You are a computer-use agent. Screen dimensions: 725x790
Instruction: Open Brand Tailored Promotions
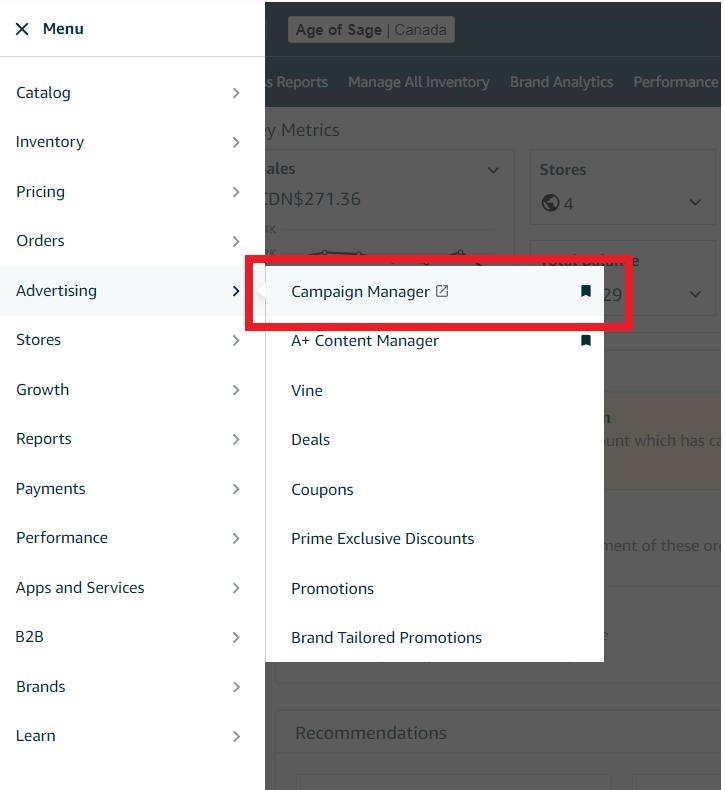pos(386,638)
